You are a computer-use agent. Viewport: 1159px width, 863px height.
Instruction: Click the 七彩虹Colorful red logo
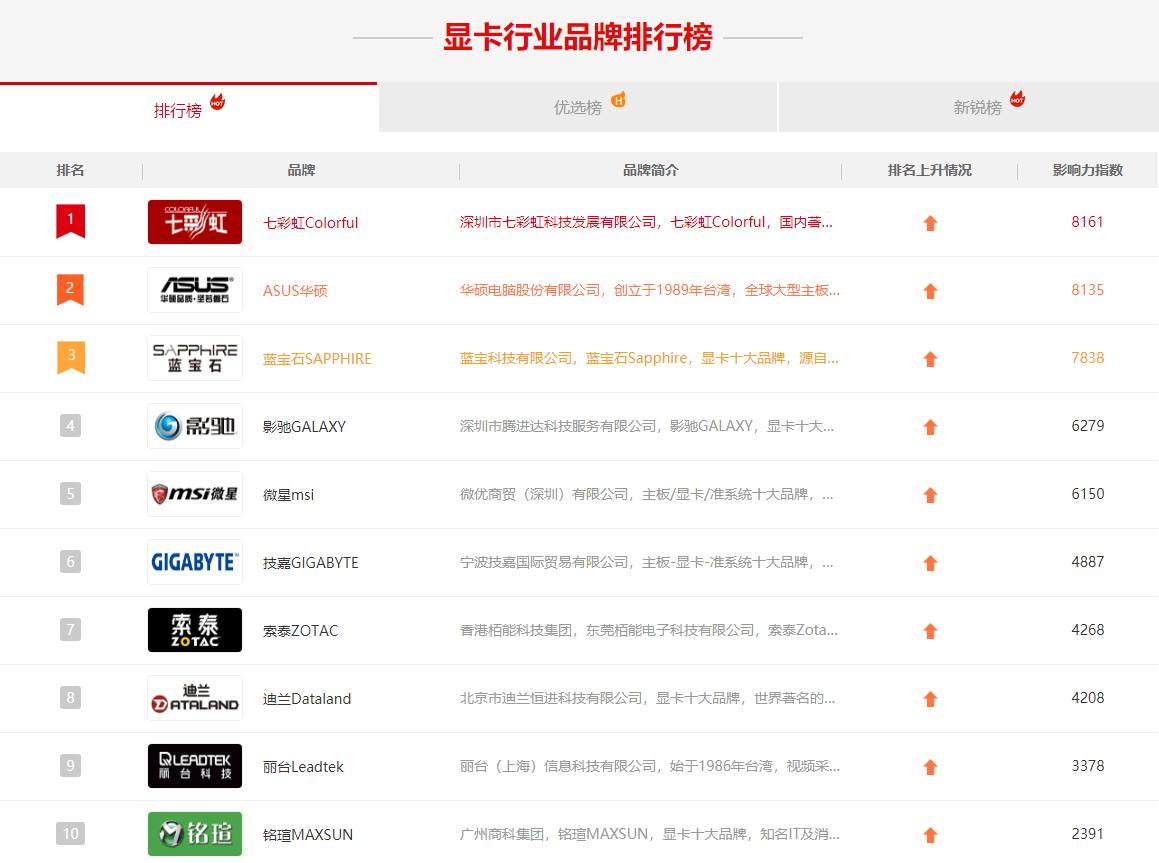pos(194,222)
